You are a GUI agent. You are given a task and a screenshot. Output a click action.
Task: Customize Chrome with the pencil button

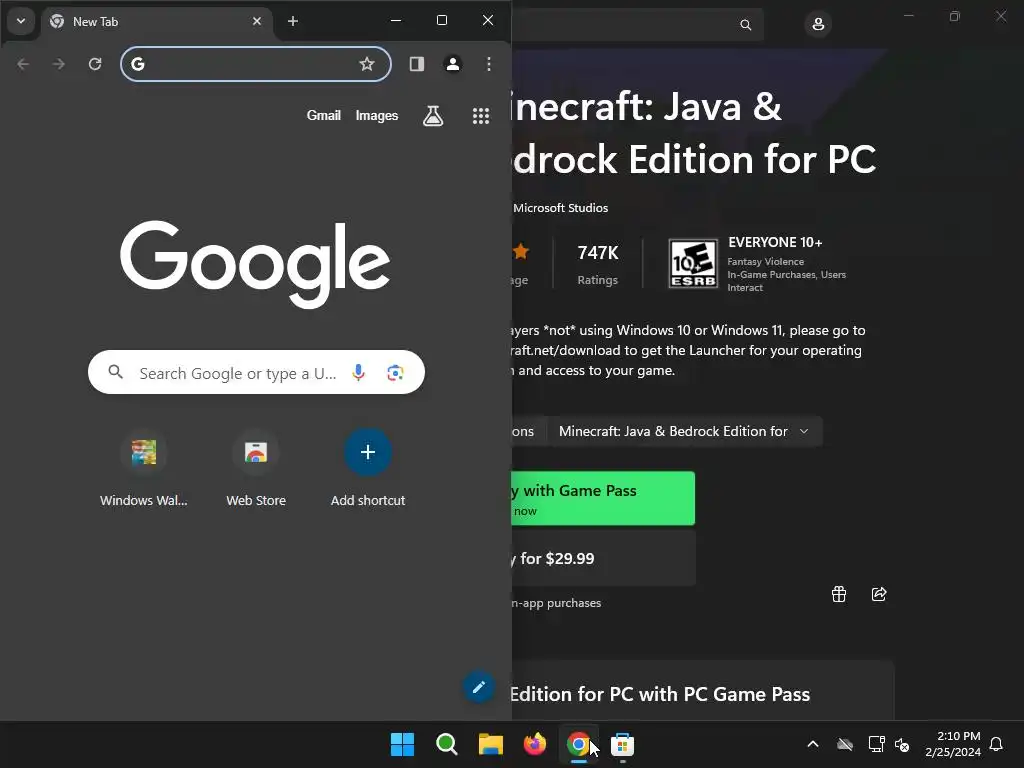pyautogui.click(x=479, y=687)
